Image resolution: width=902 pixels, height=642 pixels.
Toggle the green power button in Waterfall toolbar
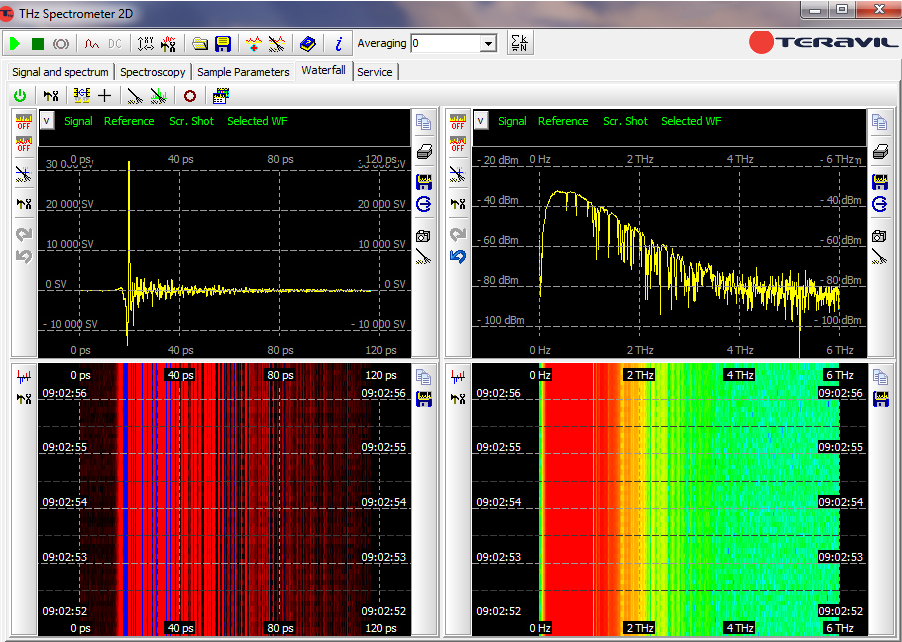[x=20, y=96]
